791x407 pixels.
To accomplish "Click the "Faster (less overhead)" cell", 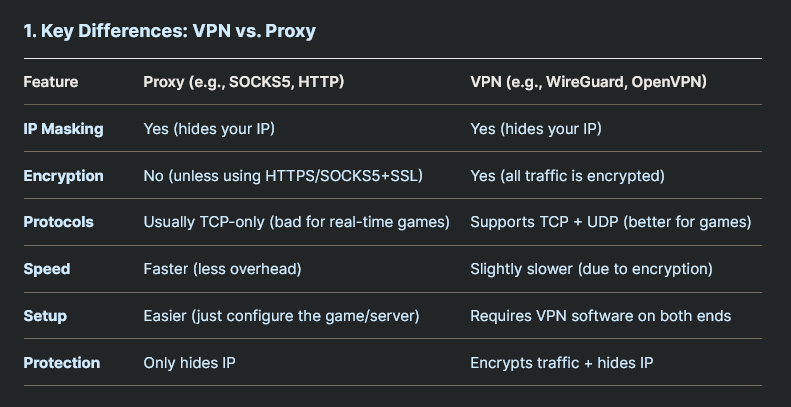I will pyautogui.click(x=222, y=269).
